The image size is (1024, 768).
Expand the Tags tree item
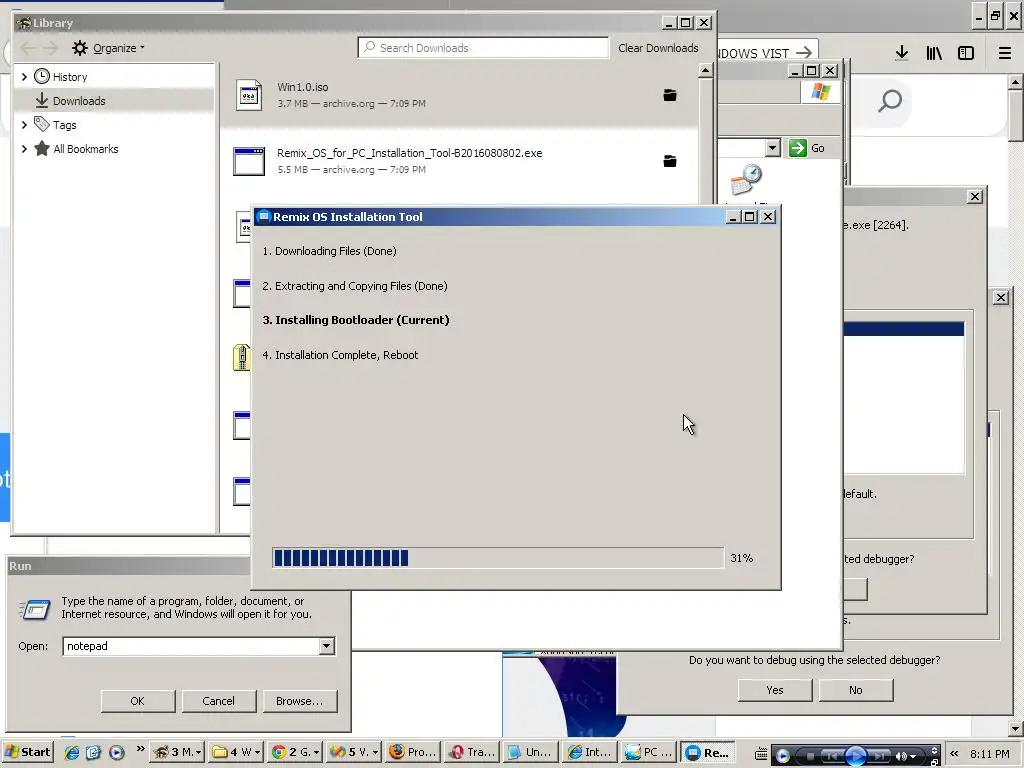coord(24,125)
